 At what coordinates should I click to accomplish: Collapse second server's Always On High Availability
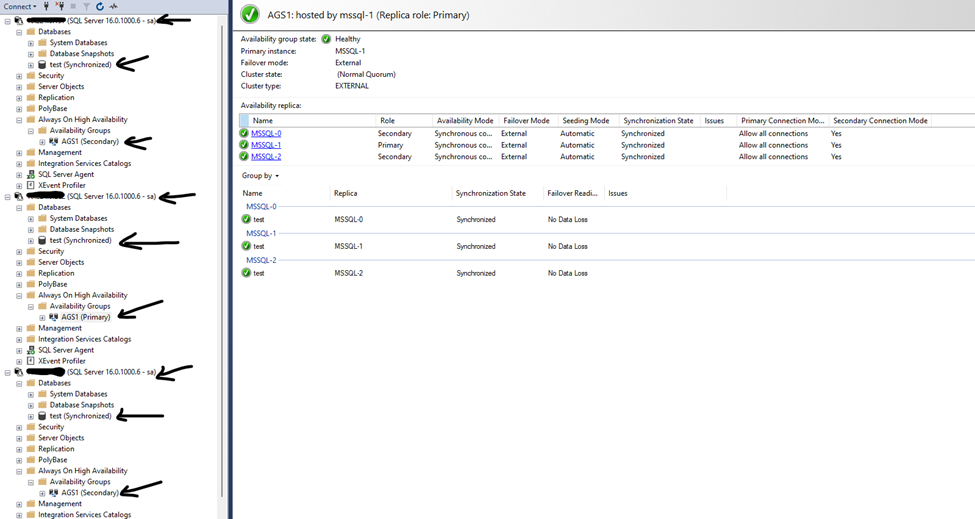(19, 296)
